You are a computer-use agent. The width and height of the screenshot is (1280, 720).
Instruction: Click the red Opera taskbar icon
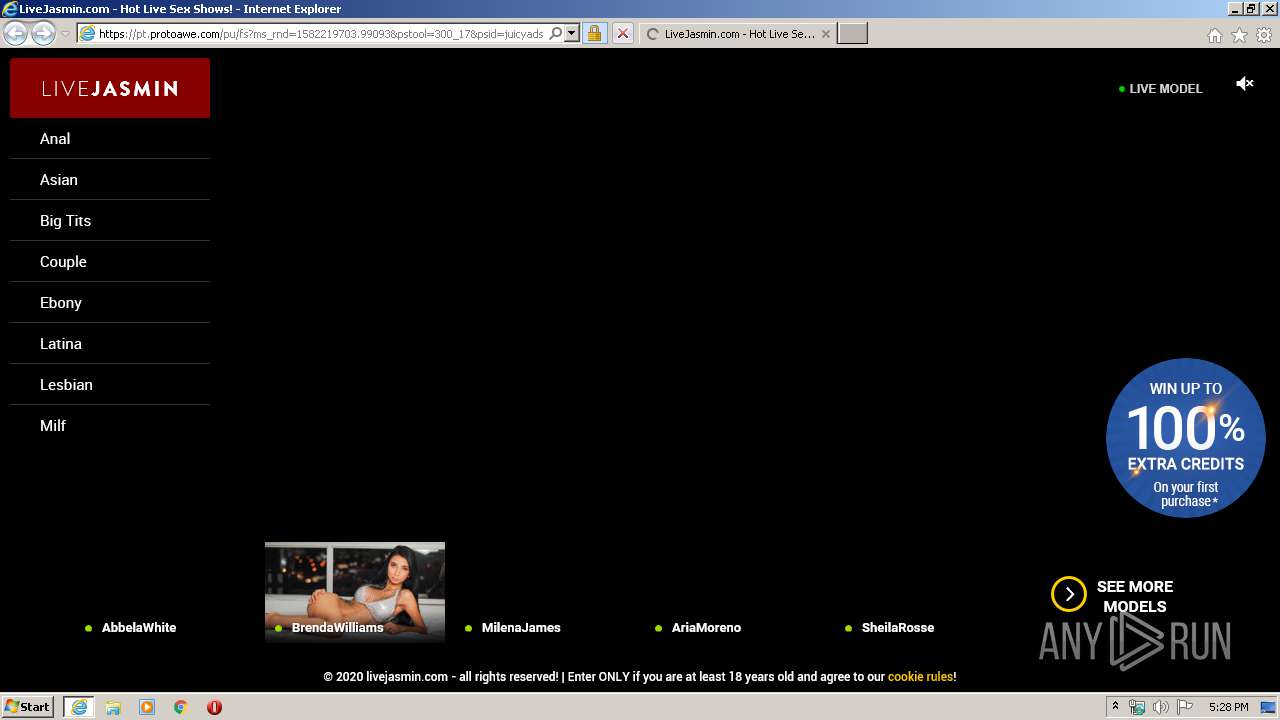[x=214, y=707]
